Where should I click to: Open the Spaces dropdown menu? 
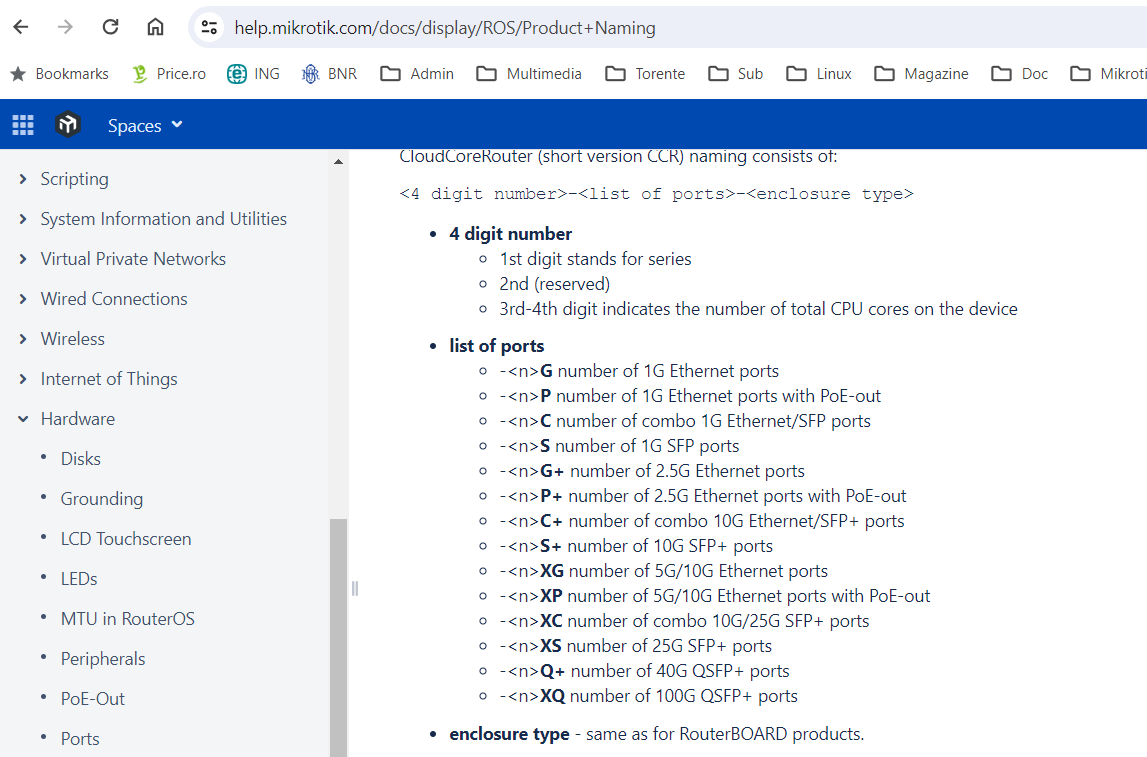click(x=146, y=125)
